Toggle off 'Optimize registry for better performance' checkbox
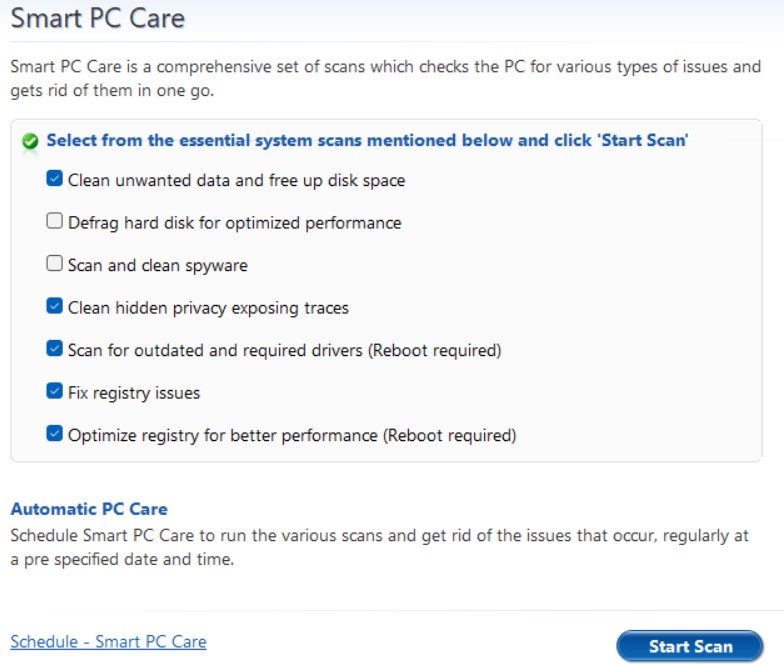The height and width of the screenshot is (664, 784). coord(55,434)
